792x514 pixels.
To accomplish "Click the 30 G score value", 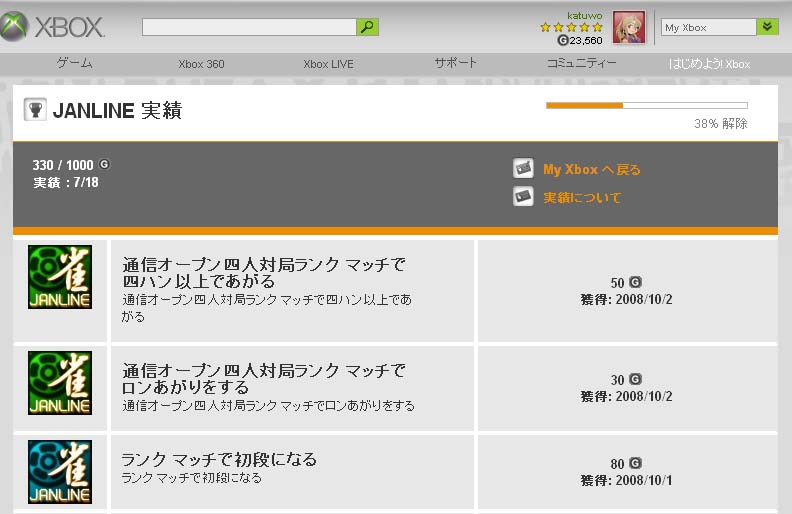I will 626,380.
